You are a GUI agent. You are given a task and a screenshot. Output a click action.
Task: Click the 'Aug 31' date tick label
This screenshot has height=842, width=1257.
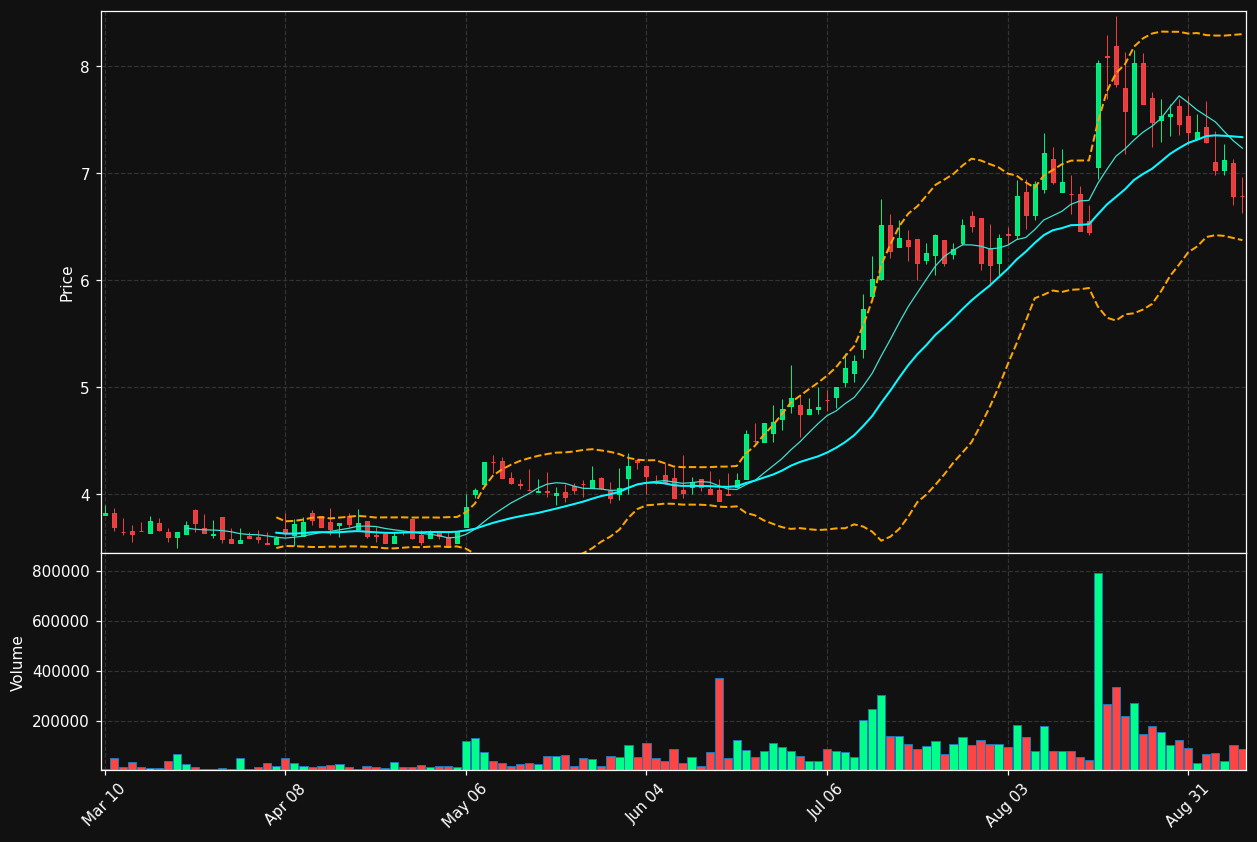point(1188,805)
